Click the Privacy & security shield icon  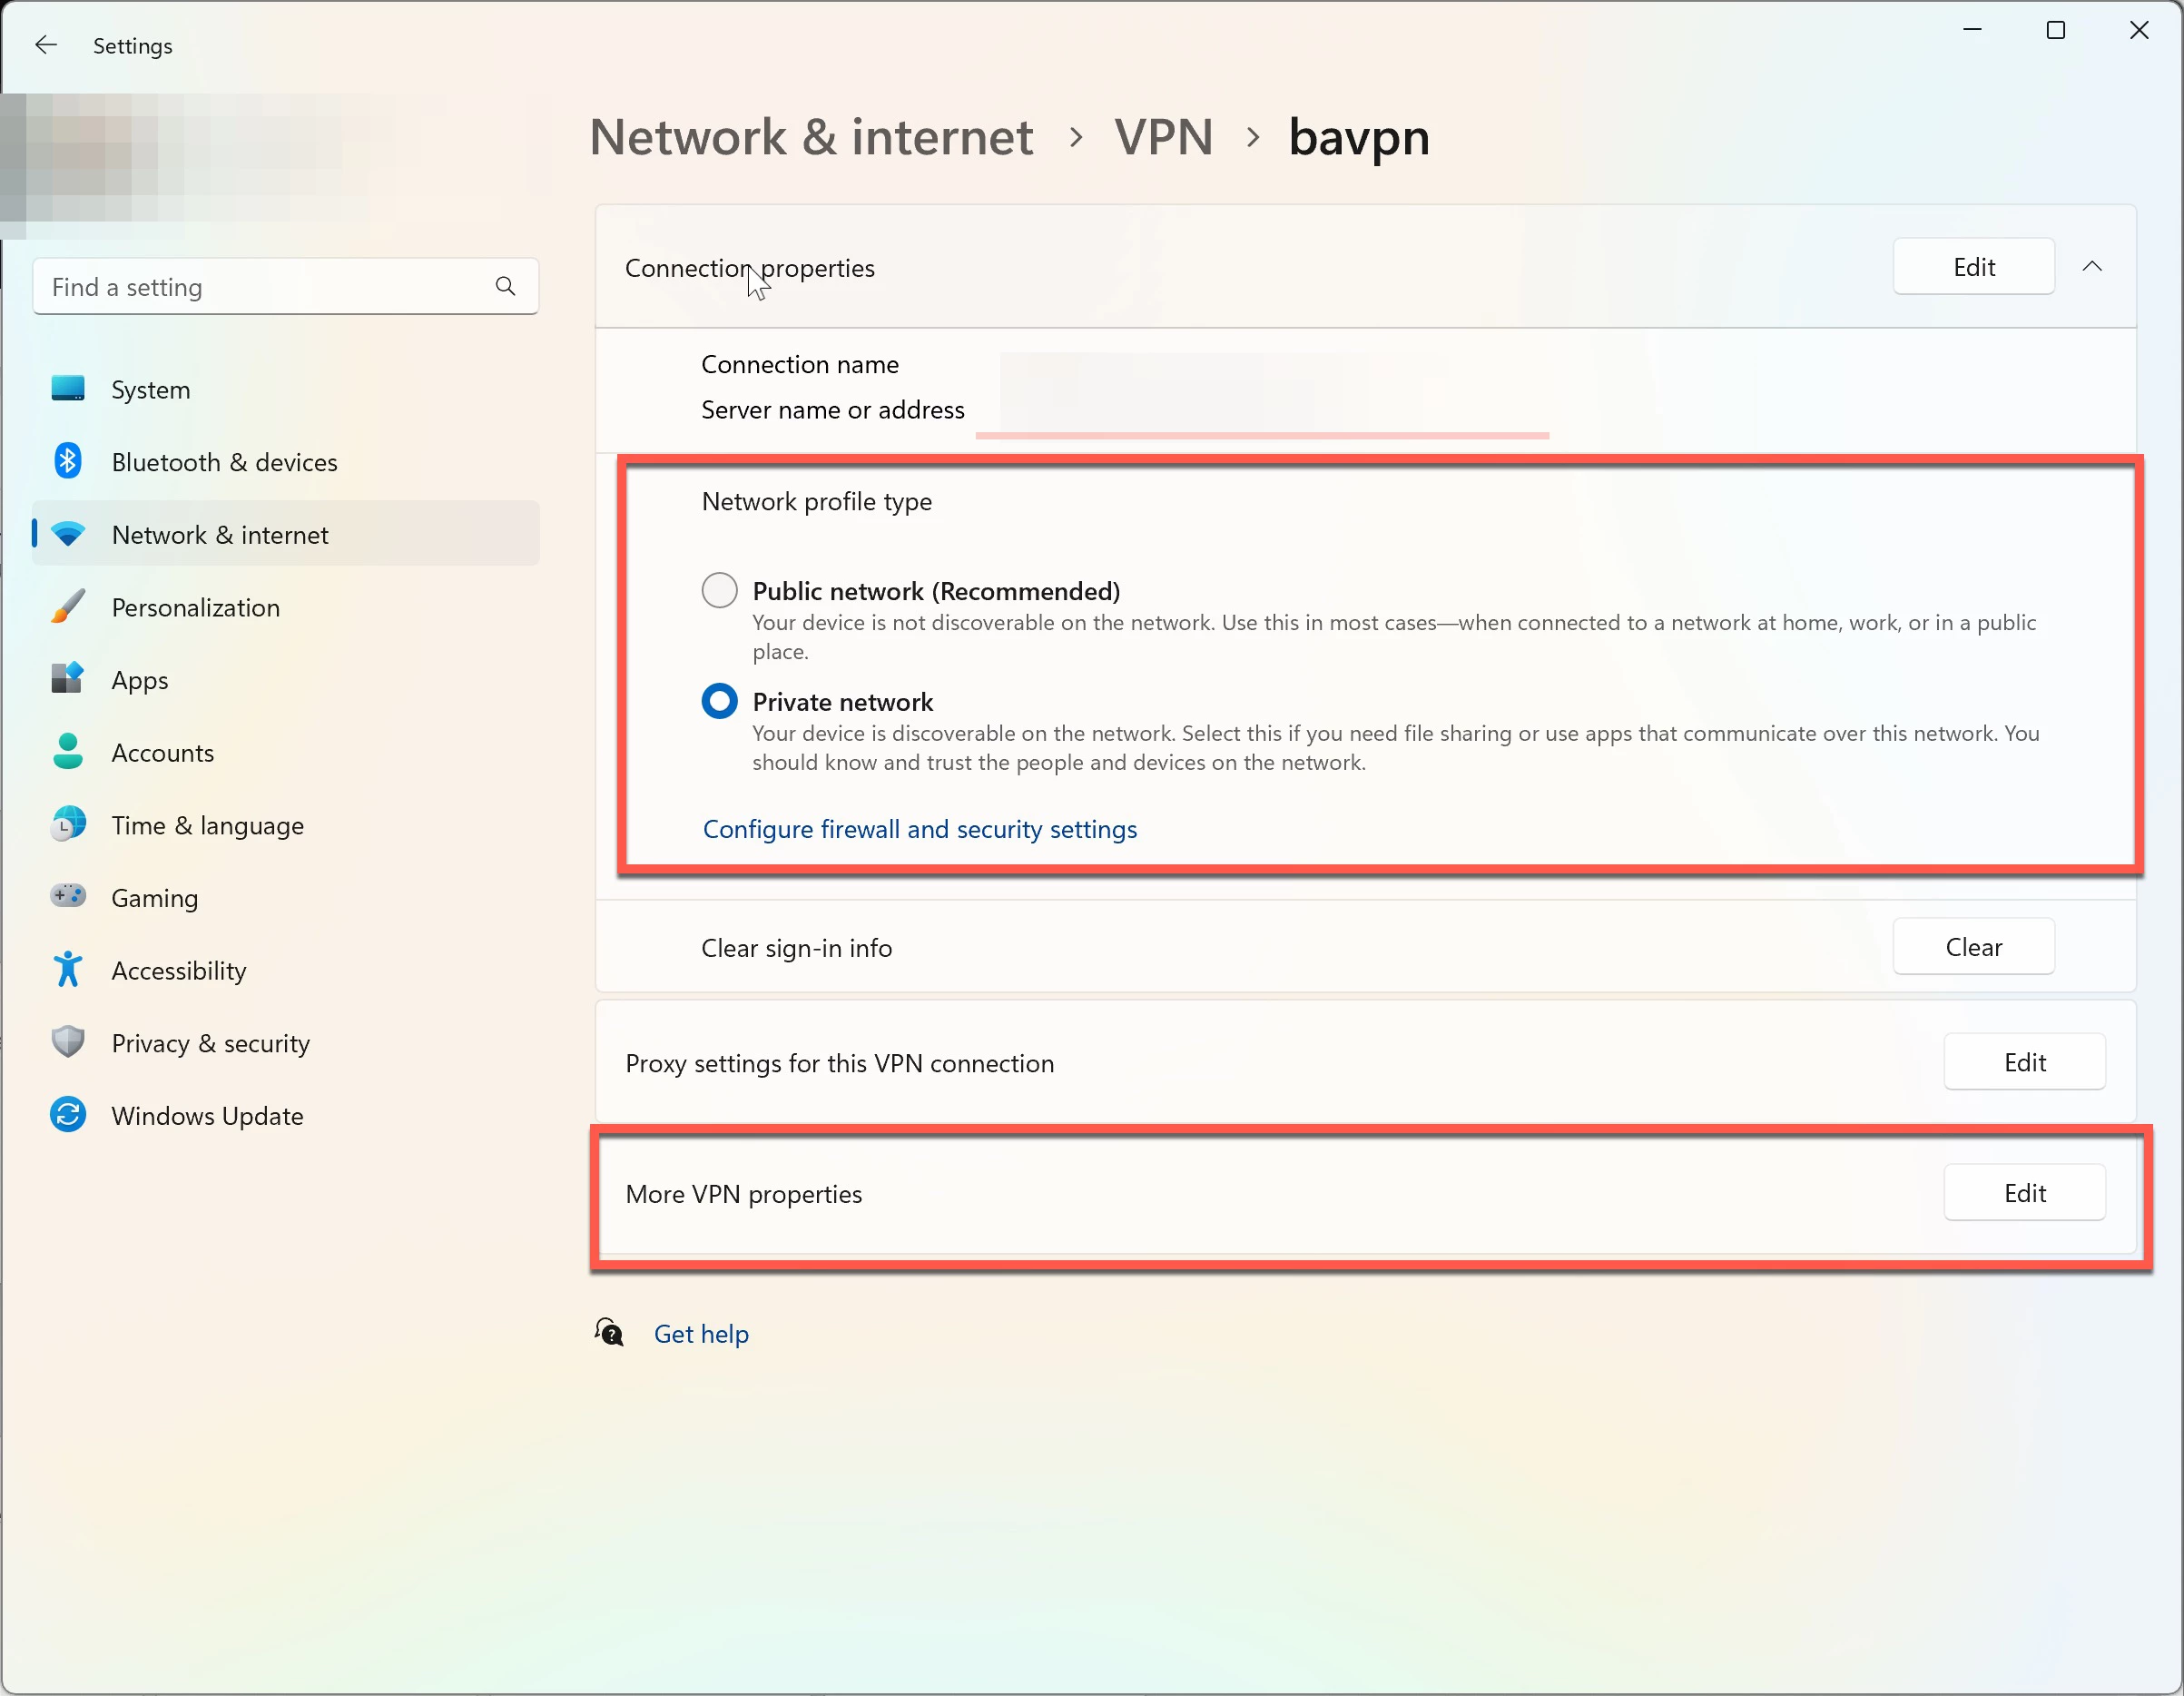tap(68, 1042)
